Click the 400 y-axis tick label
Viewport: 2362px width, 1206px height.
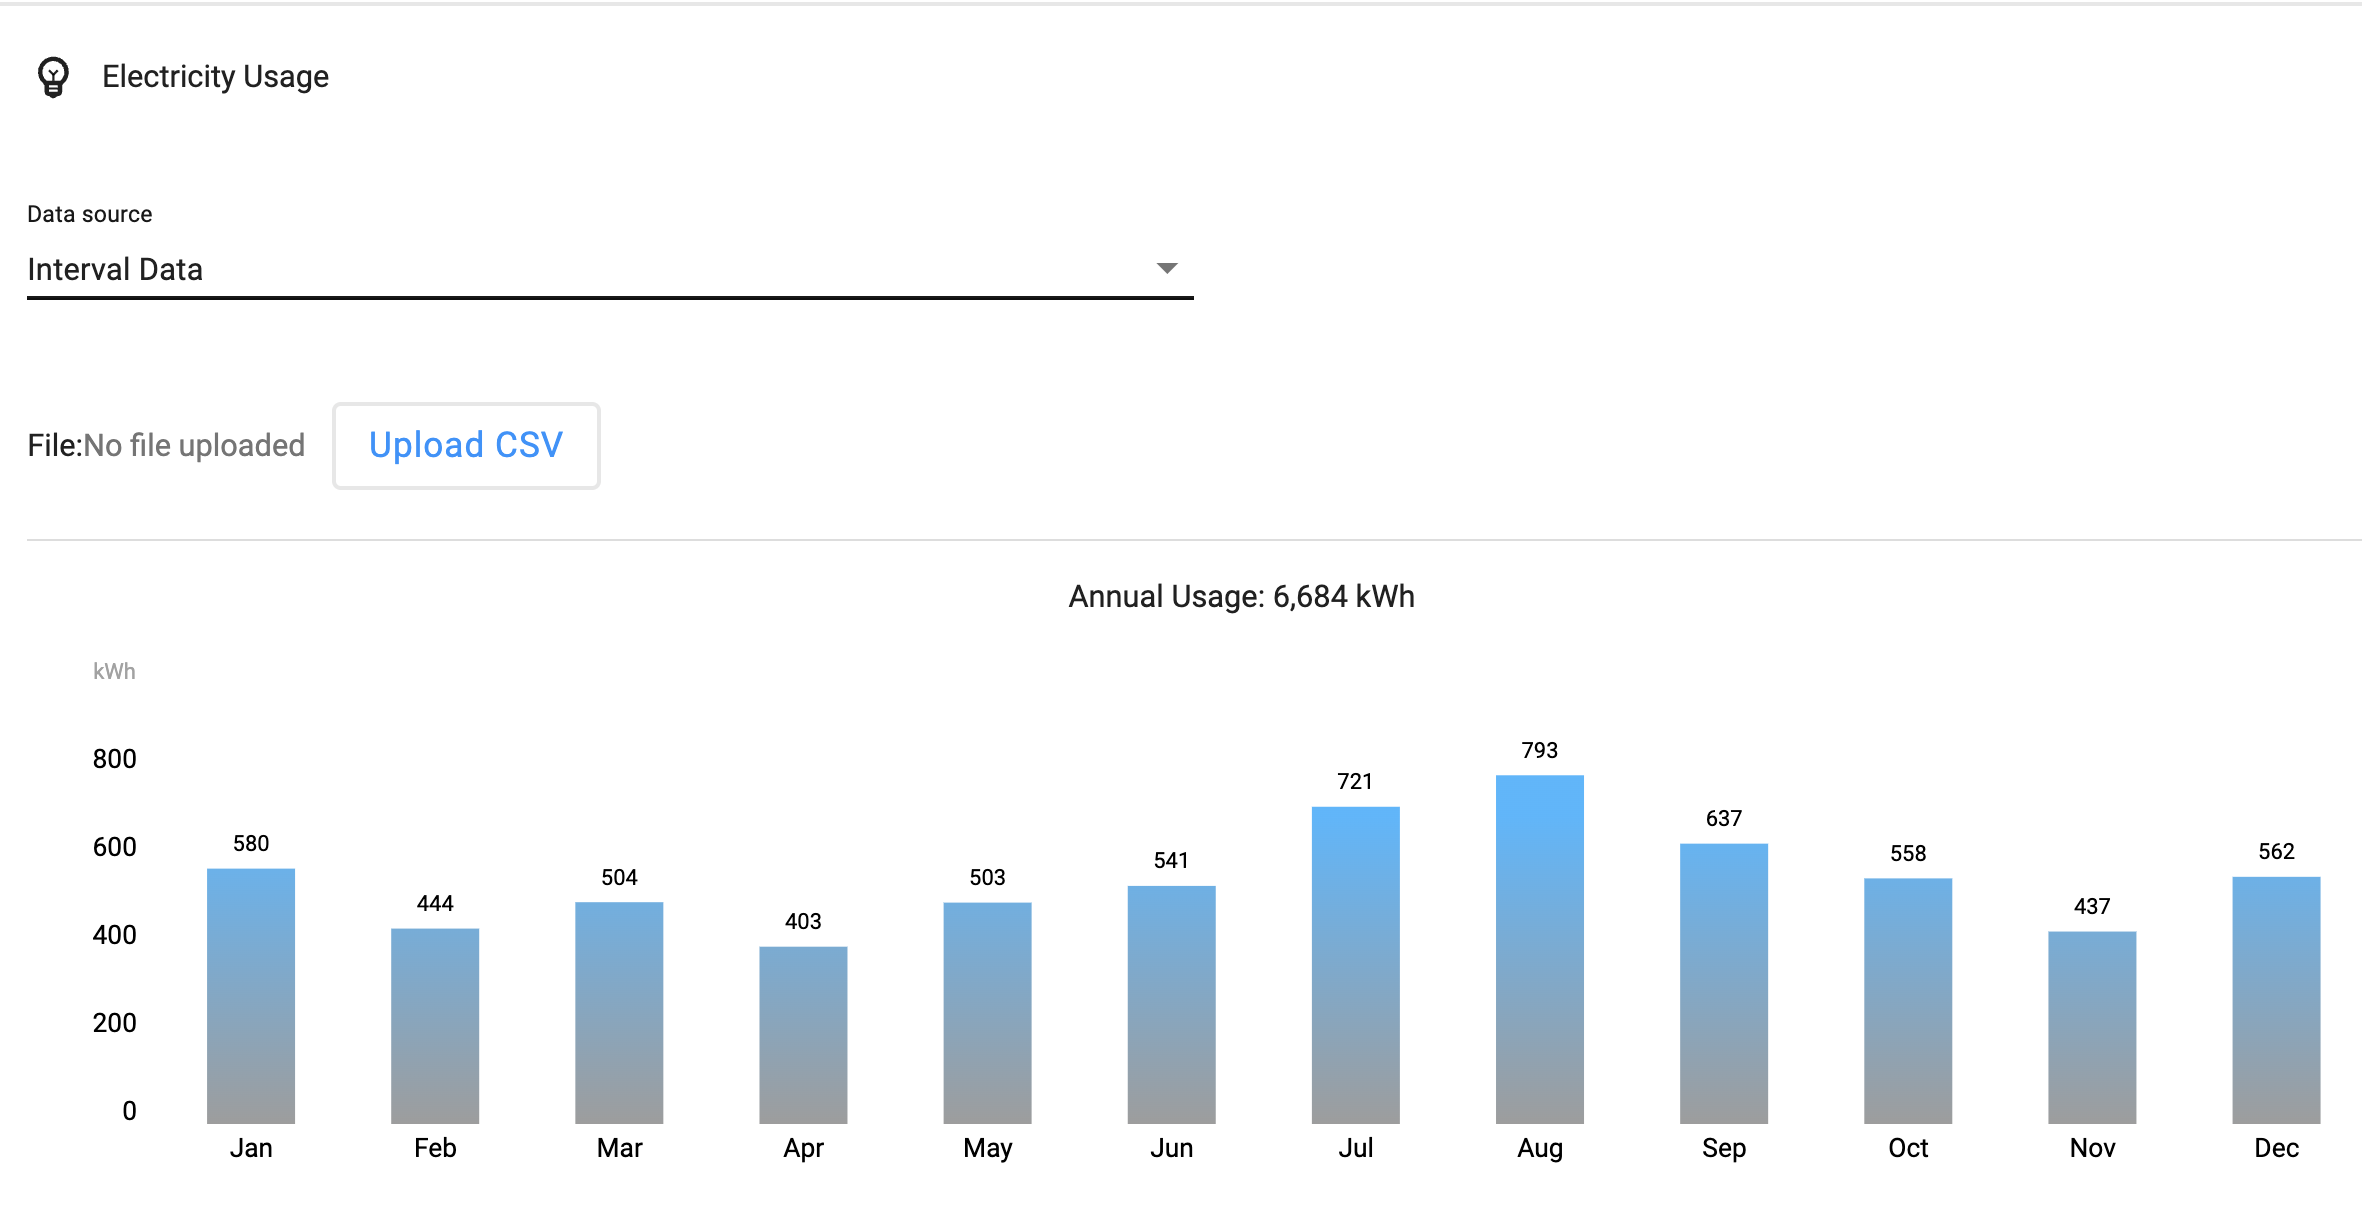(x=114, y=935)
